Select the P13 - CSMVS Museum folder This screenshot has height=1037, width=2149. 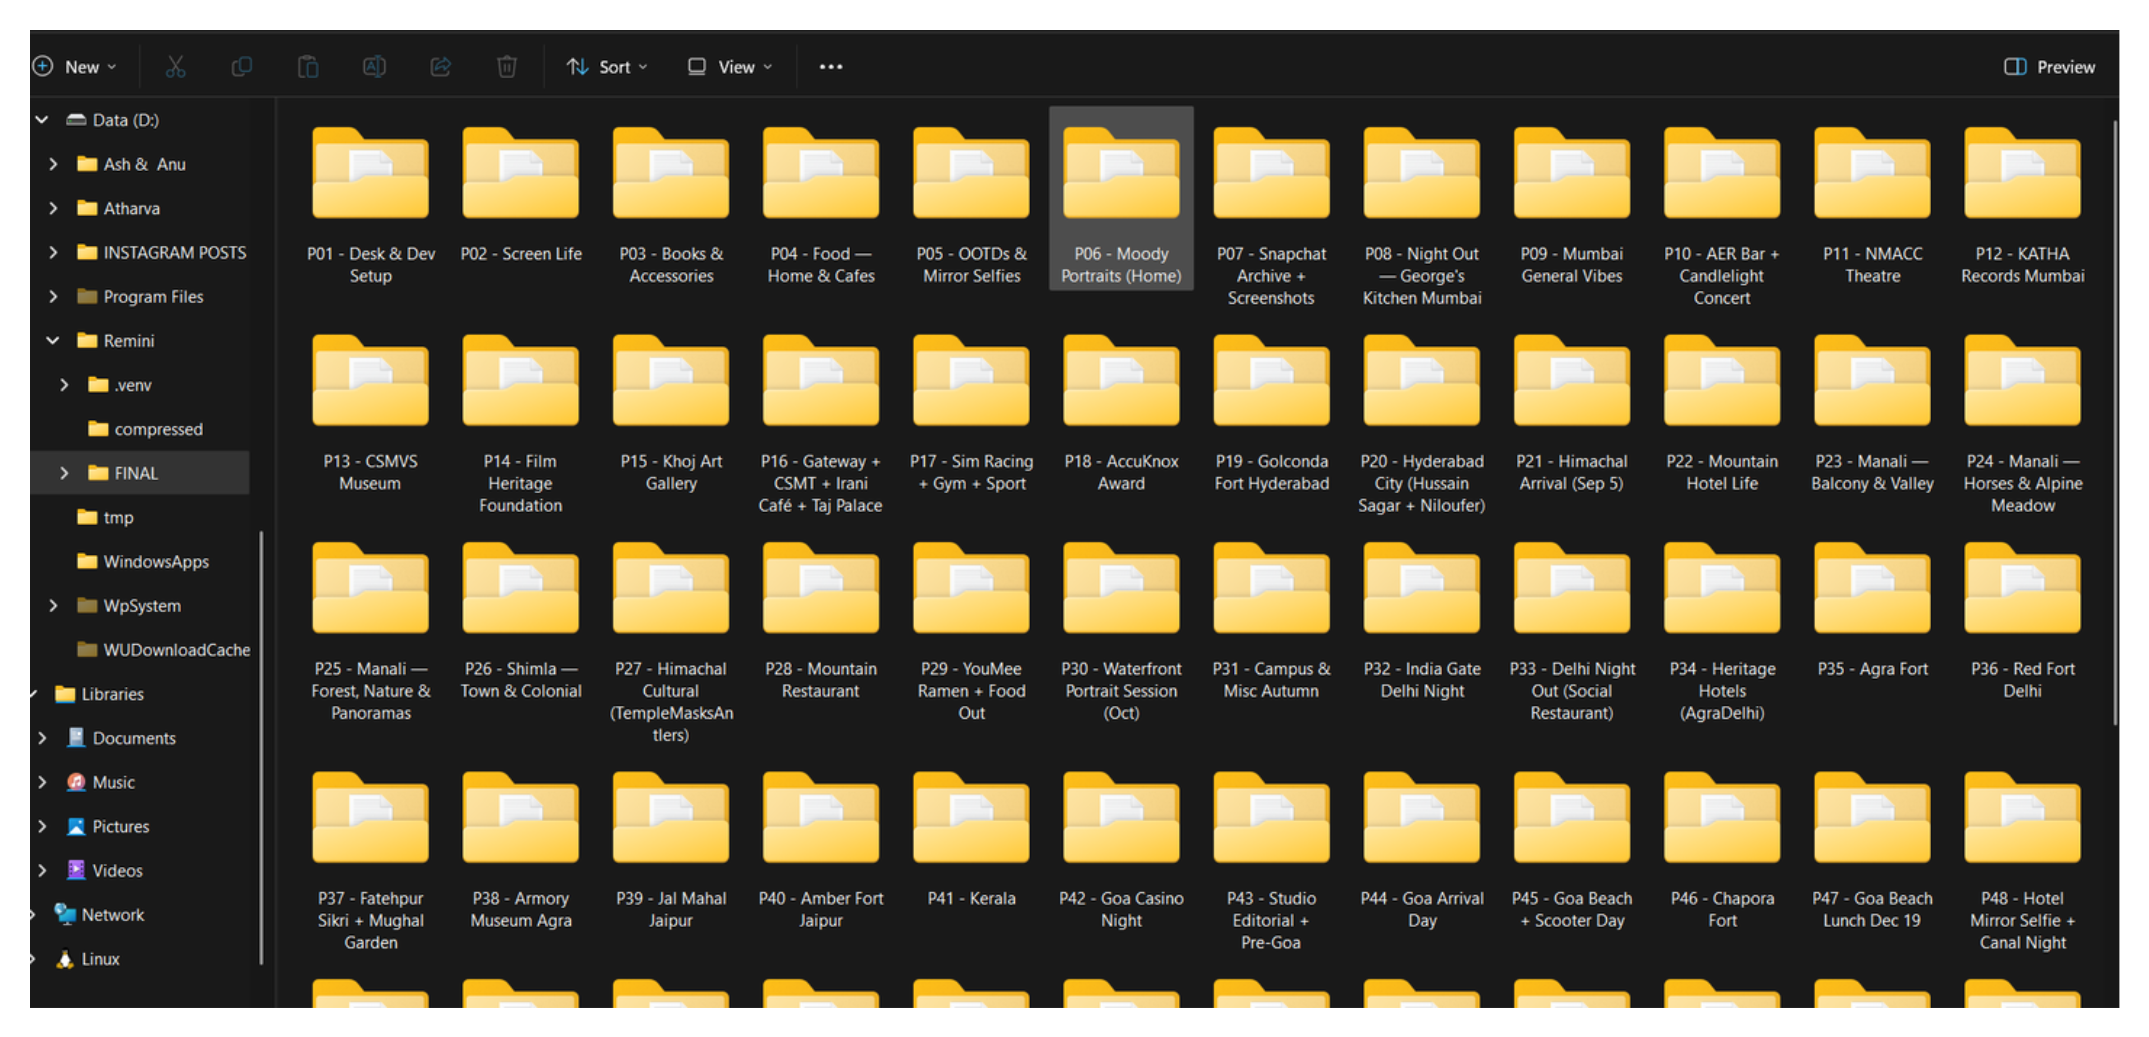371,414
